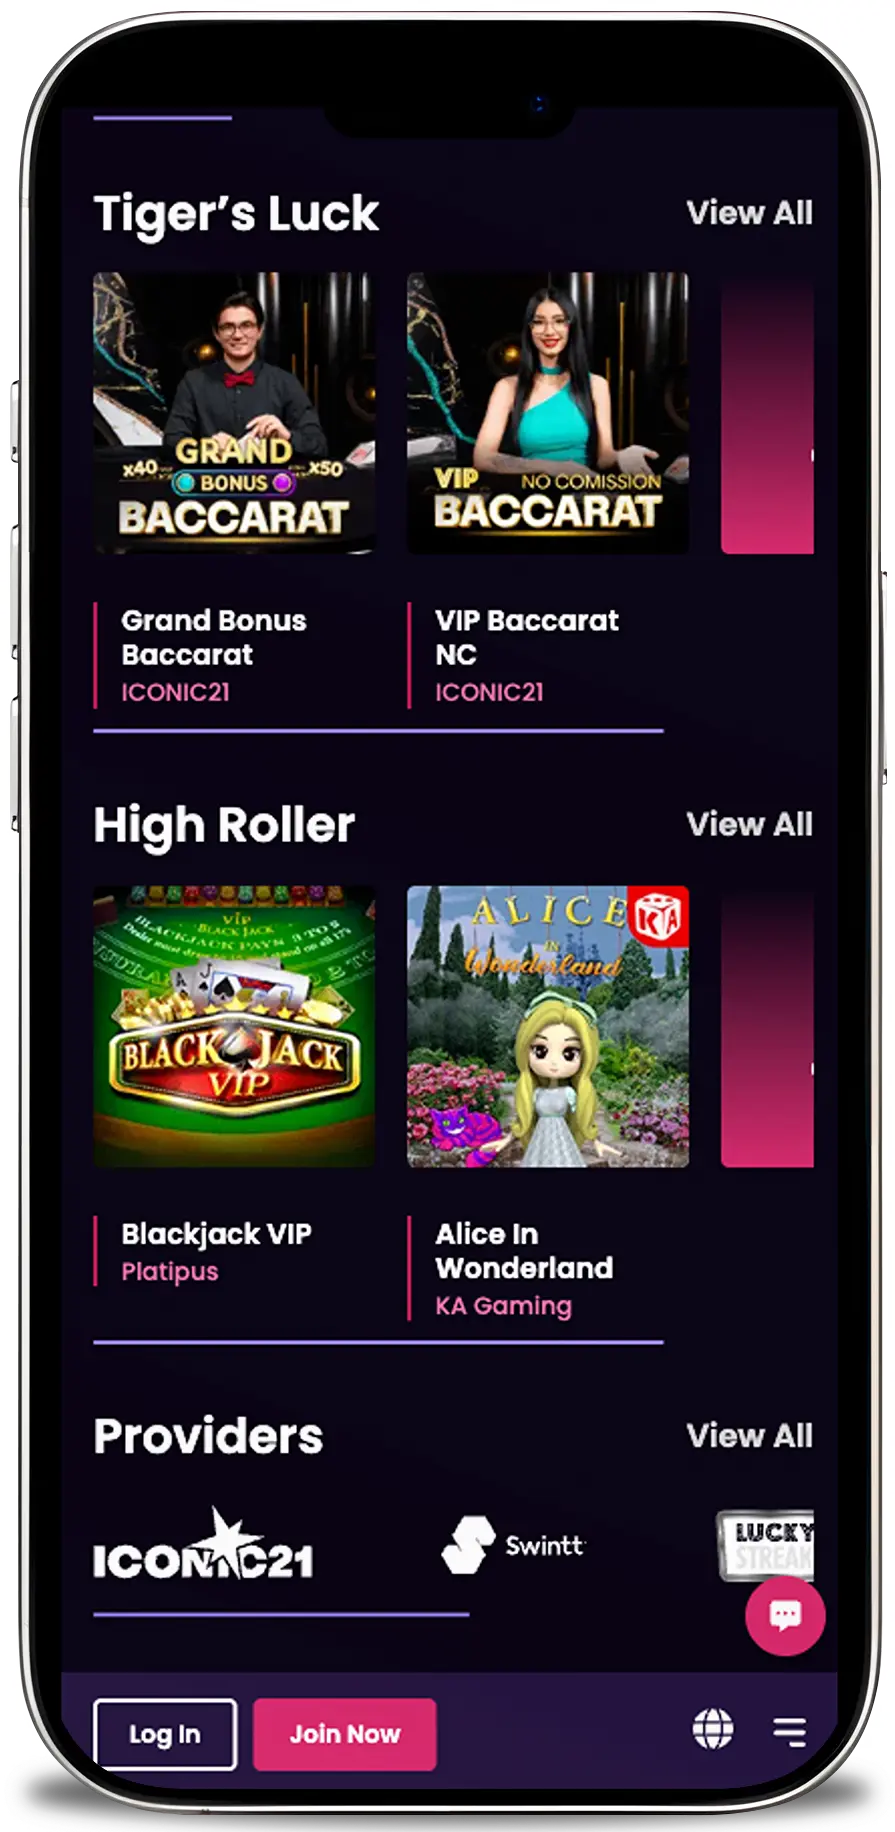Select the Lucky Streak provider logo

[x=766, y=1545]
